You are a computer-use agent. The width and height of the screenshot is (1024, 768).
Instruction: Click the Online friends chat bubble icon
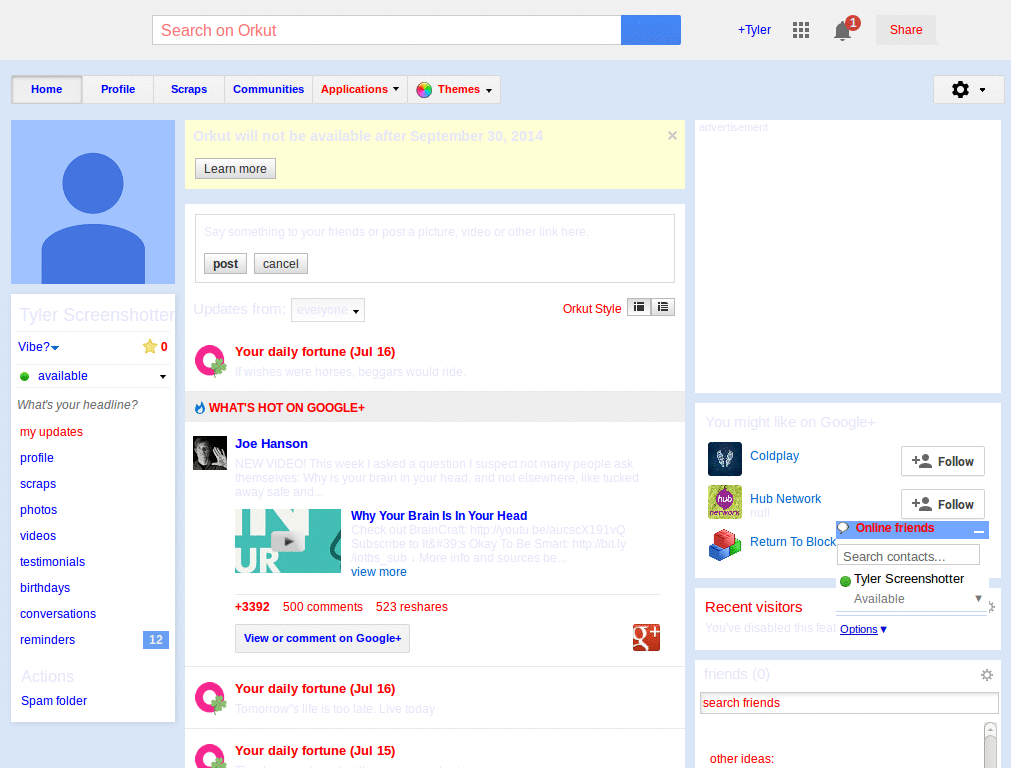(x=843, y=528)
